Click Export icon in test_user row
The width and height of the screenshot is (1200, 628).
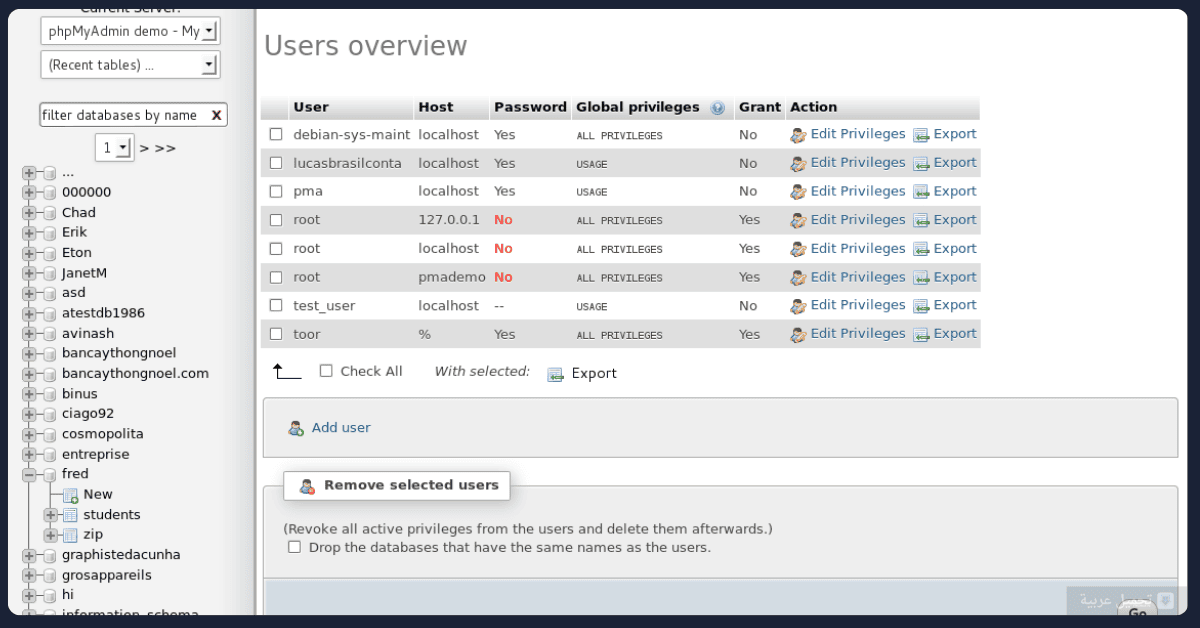point(921,306)
